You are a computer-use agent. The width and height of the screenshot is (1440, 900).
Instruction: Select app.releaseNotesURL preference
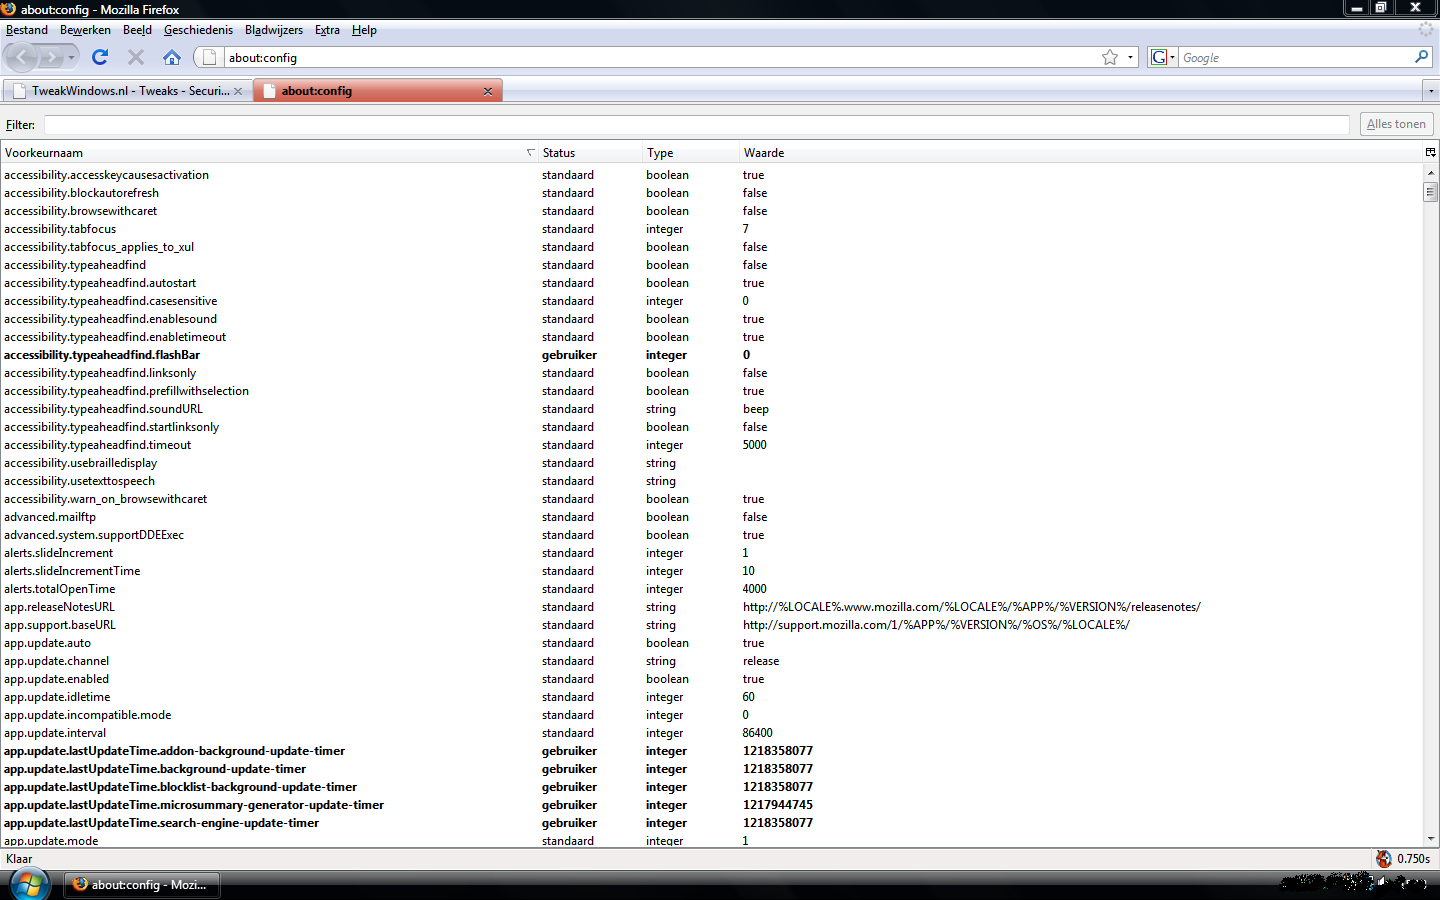711,607
